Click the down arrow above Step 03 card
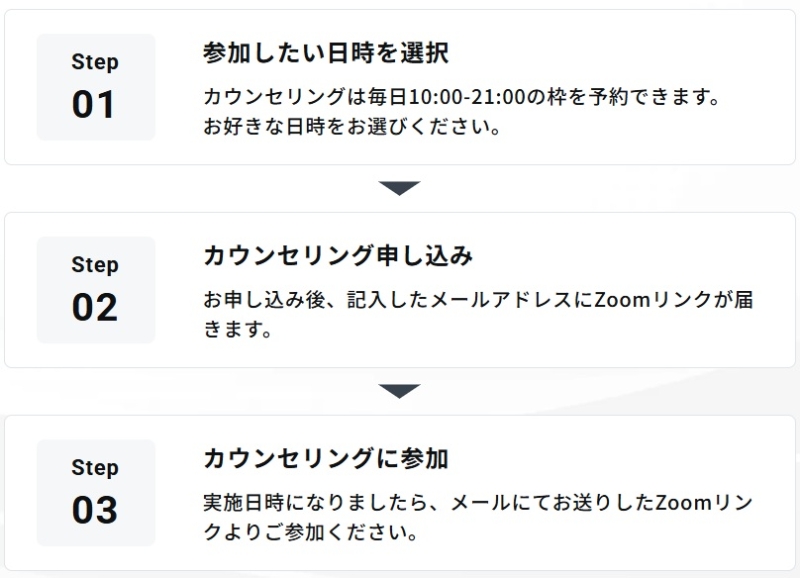This screenshot has height=578, width=800. 400,391
